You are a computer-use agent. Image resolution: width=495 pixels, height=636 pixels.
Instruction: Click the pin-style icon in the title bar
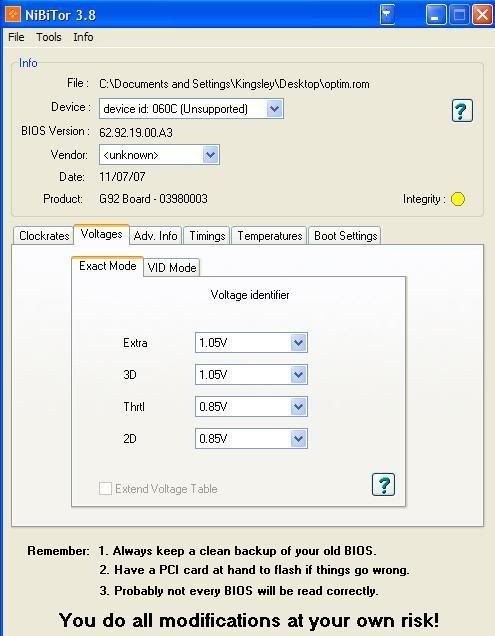(x=387, y=15)
